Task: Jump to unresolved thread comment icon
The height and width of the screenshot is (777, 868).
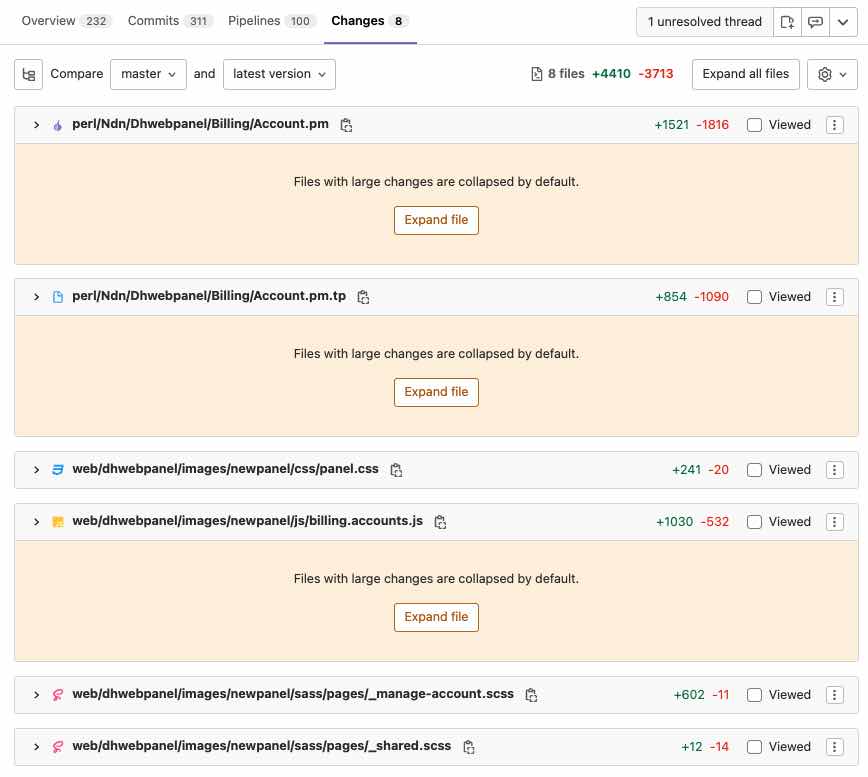Action: pyautogui.click(x=815, y=22)
